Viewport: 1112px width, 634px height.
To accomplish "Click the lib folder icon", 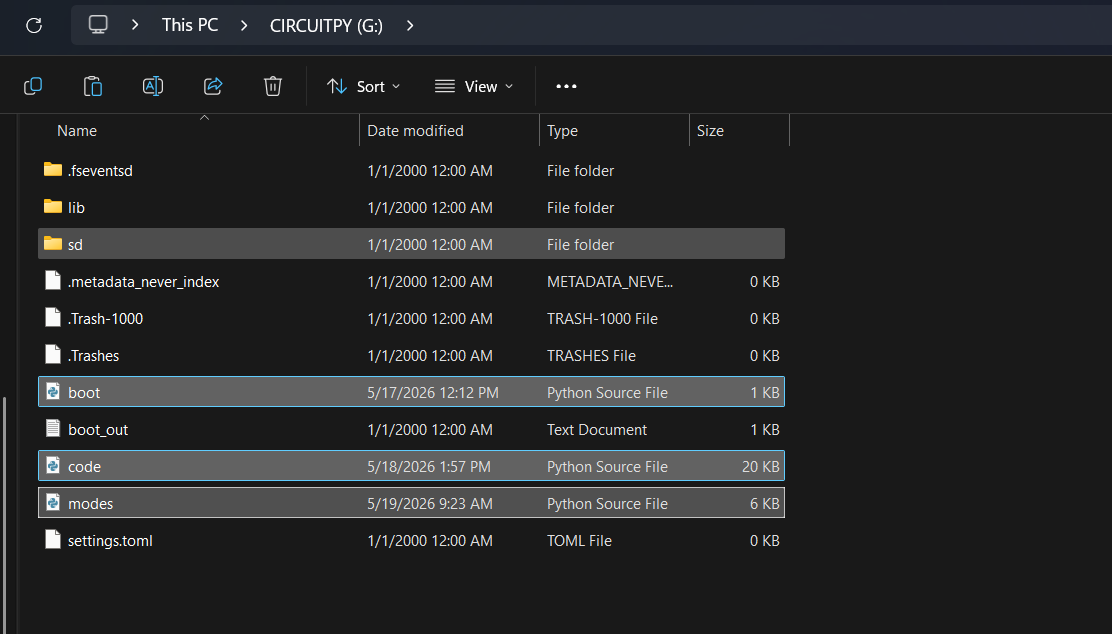I will (52, 206).
